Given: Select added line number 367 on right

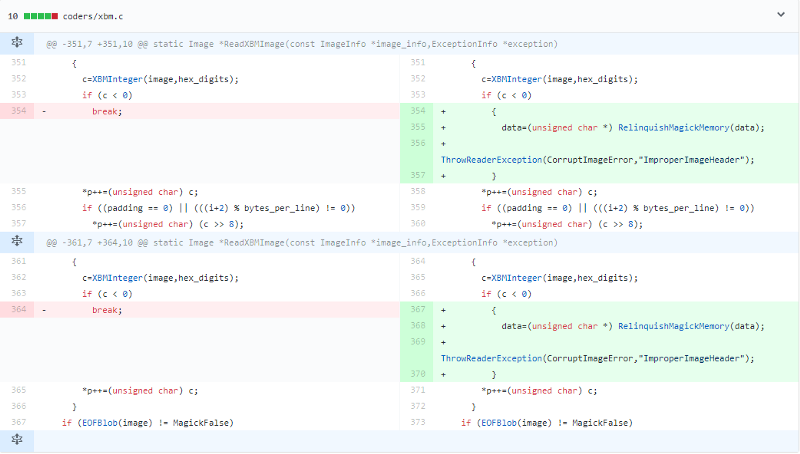Looking at the screenshot, I should point(418,310).
